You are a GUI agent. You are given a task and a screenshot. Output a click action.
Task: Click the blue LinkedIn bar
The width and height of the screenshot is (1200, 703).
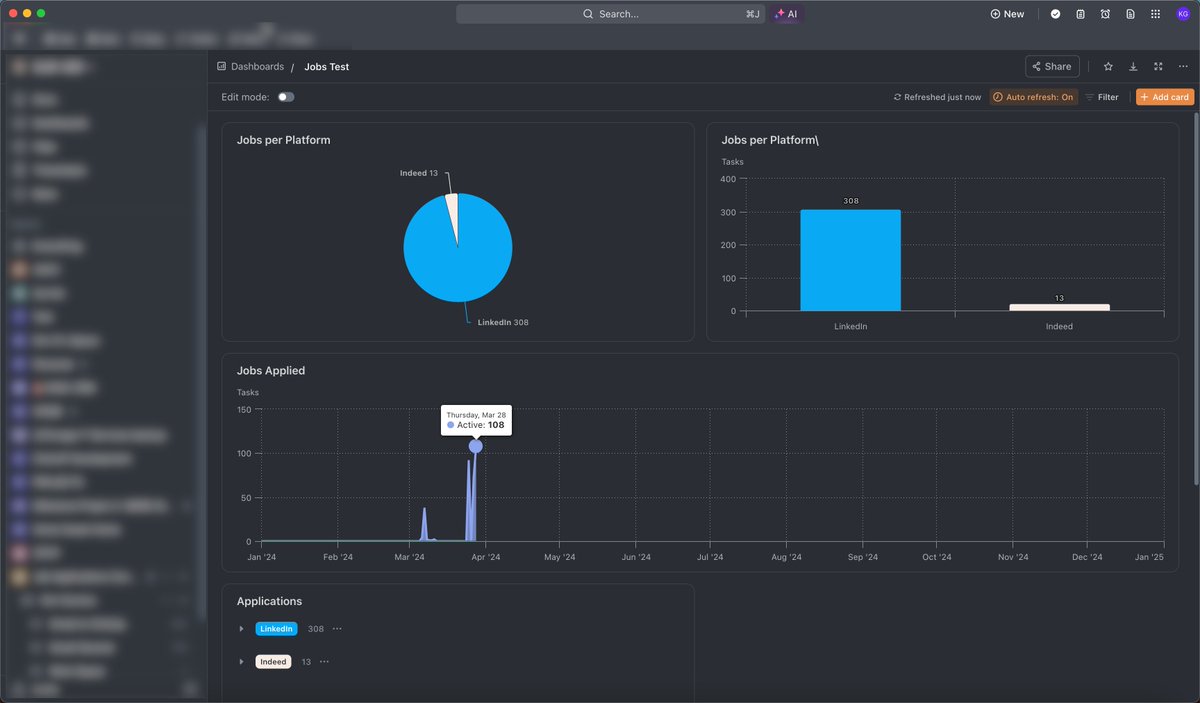850,260
